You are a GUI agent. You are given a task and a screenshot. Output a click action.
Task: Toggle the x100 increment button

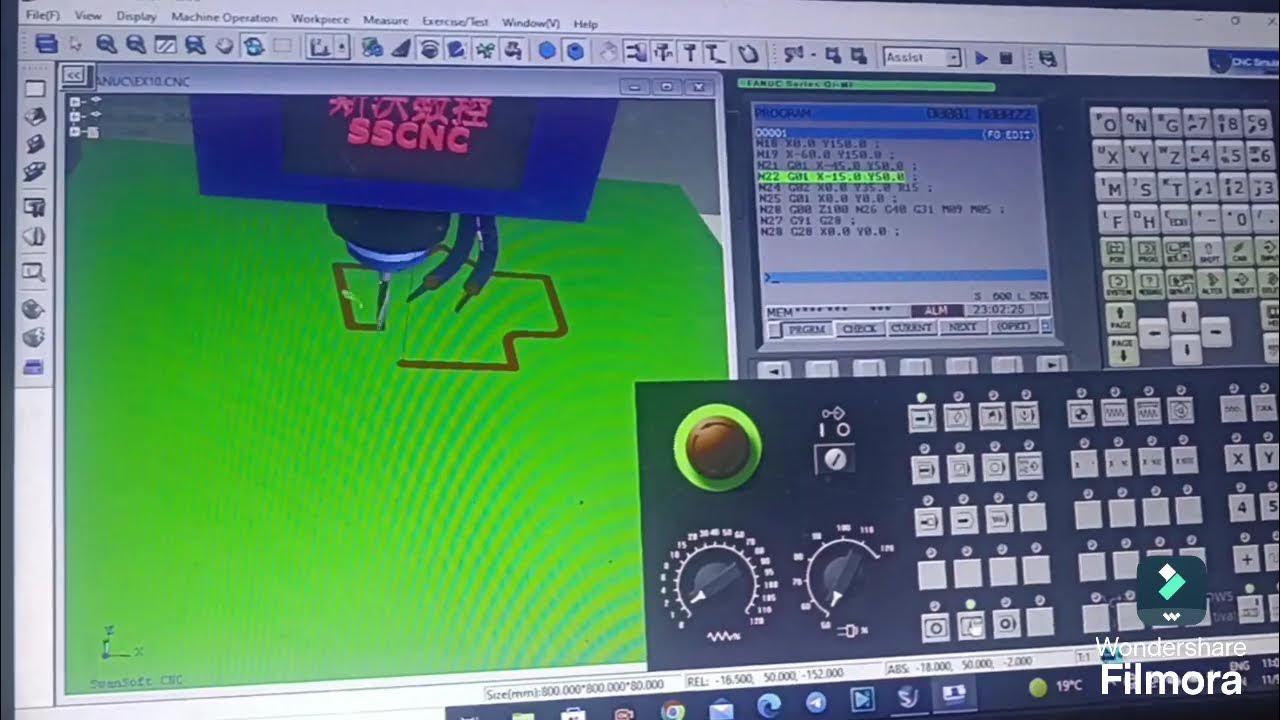(1152, 461)
